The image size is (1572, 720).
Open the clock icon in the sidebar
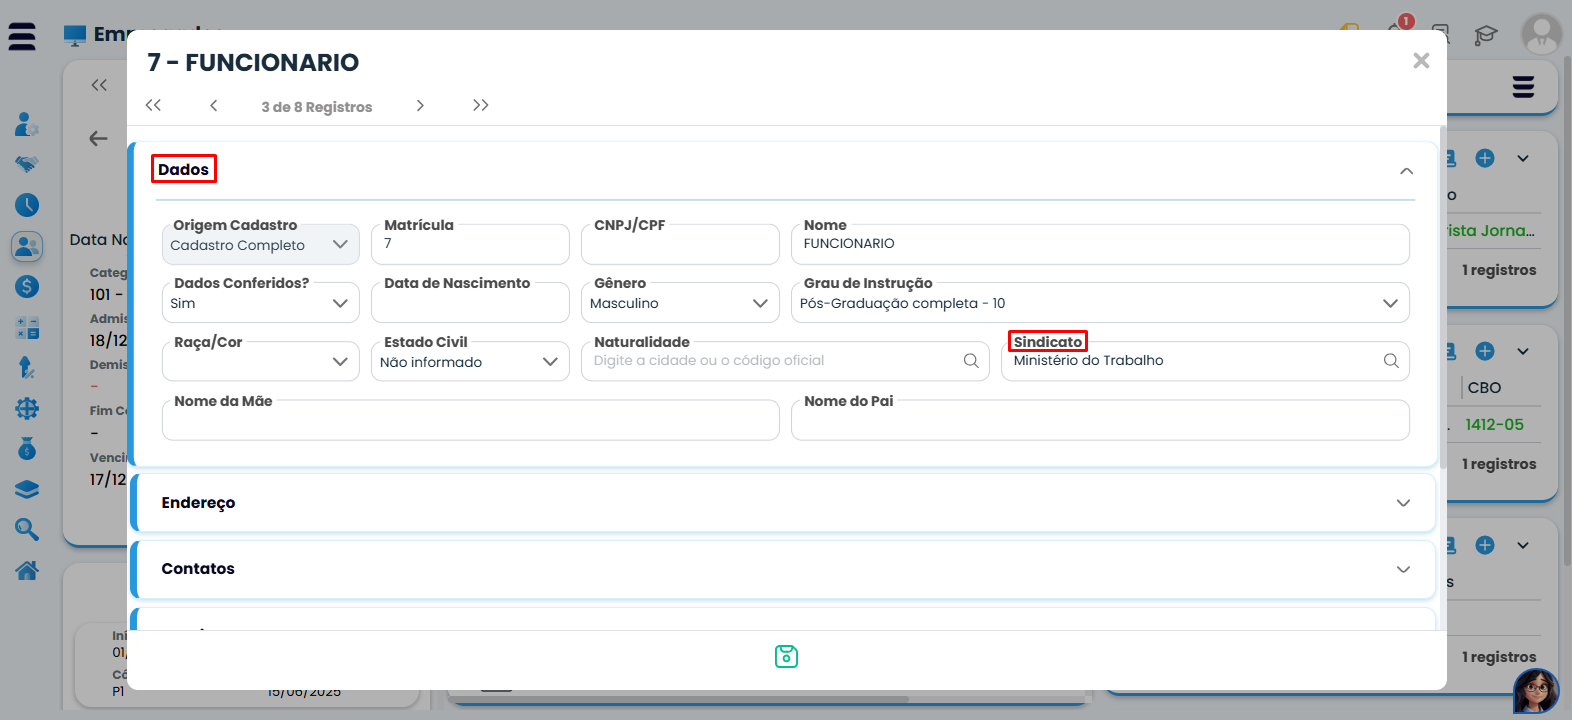(27, 205)
